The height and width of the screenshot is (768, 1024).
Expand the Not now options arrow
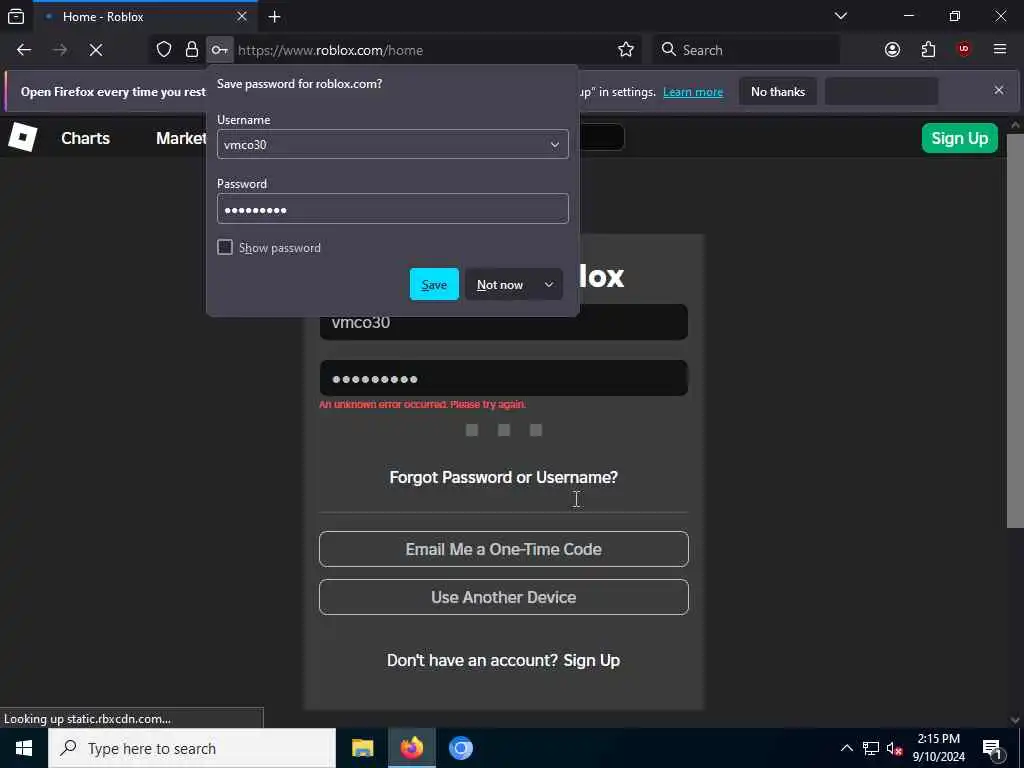click(x=549, y=284)
